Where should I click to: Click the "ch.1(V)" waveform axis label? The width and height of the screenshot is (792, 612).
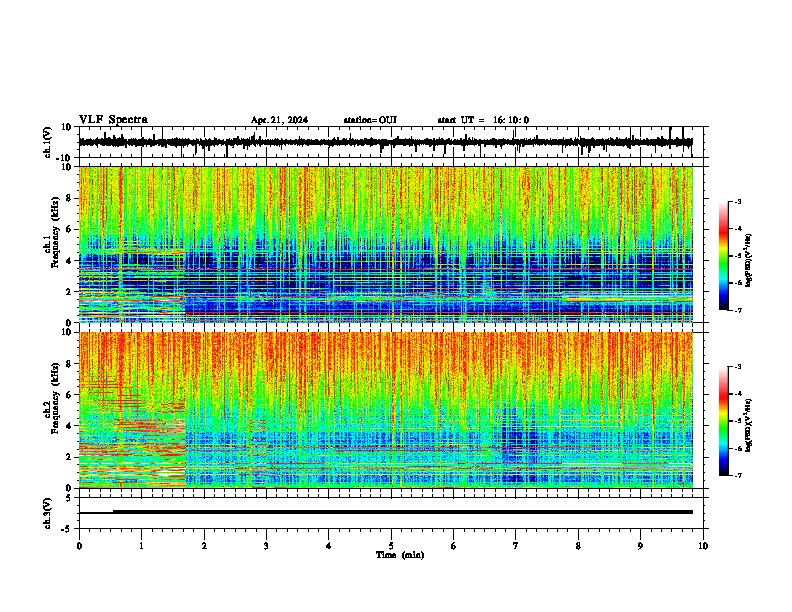coord(48,142)
